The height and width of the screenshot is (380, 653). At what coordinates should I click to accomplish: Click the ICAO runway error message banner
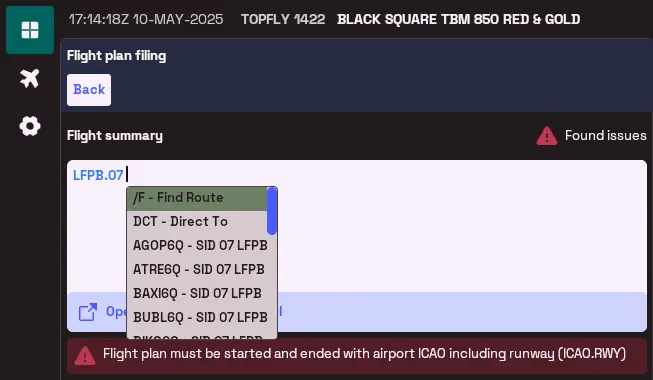point(357,355)
